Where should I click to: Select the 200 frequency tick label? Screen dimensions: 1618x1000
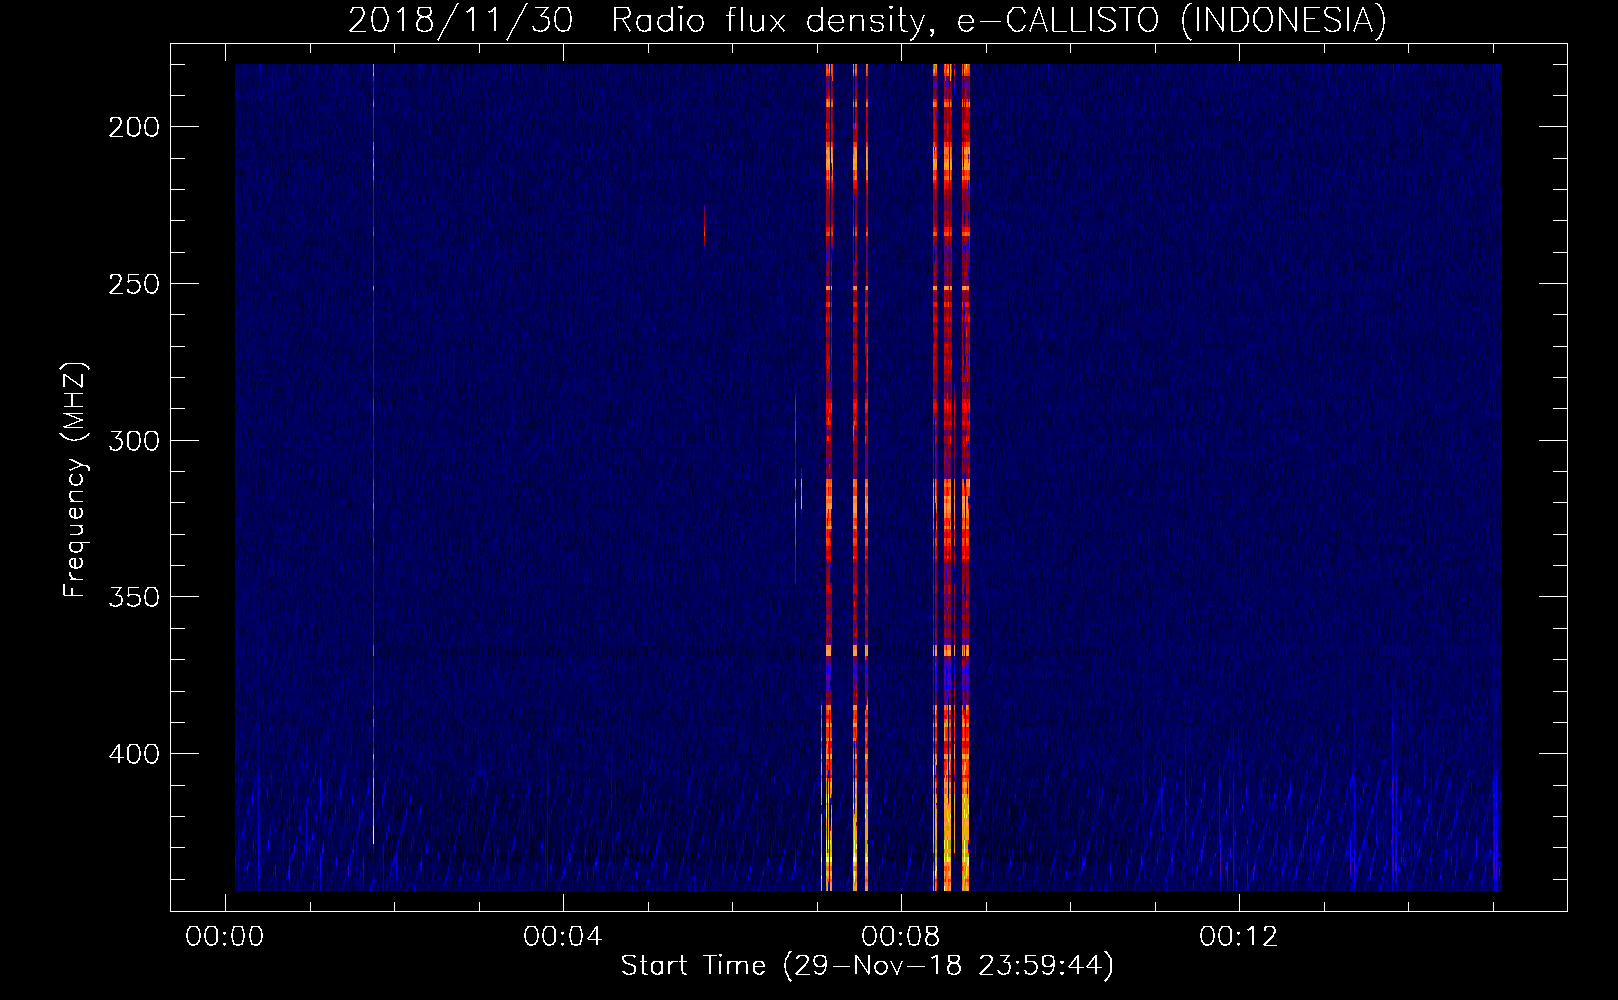point(134,127)
